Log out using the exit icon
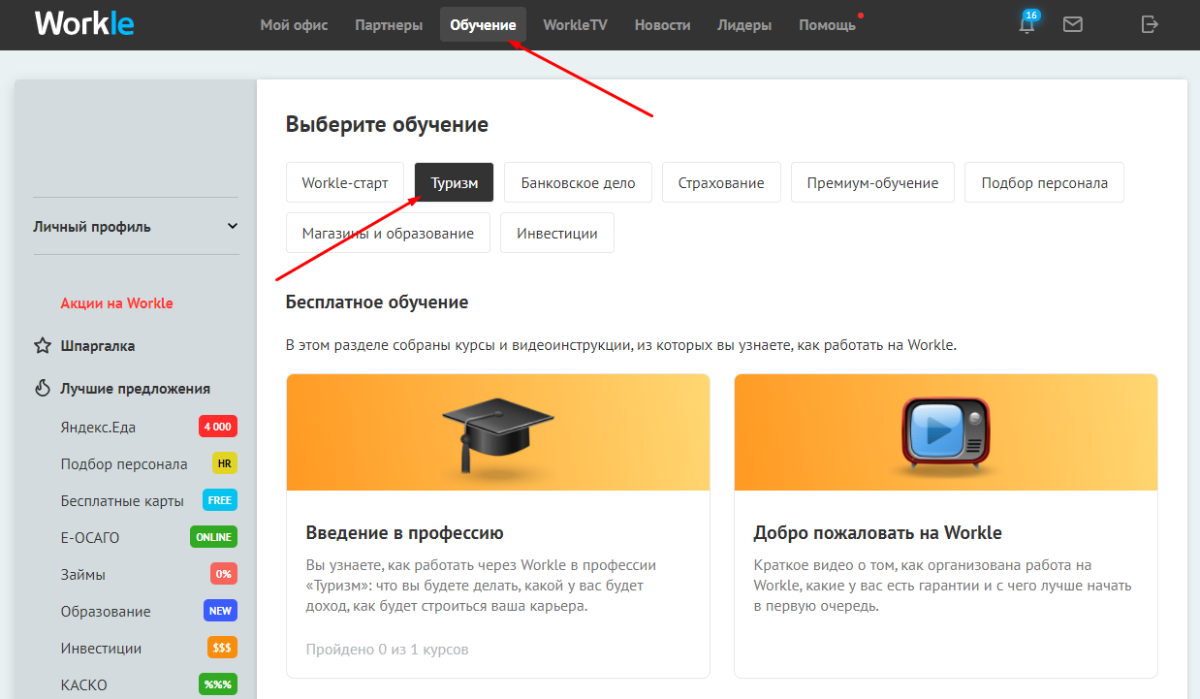Screen dimensions: 1200x699 pyautogui.click(x=1149, y=24)
